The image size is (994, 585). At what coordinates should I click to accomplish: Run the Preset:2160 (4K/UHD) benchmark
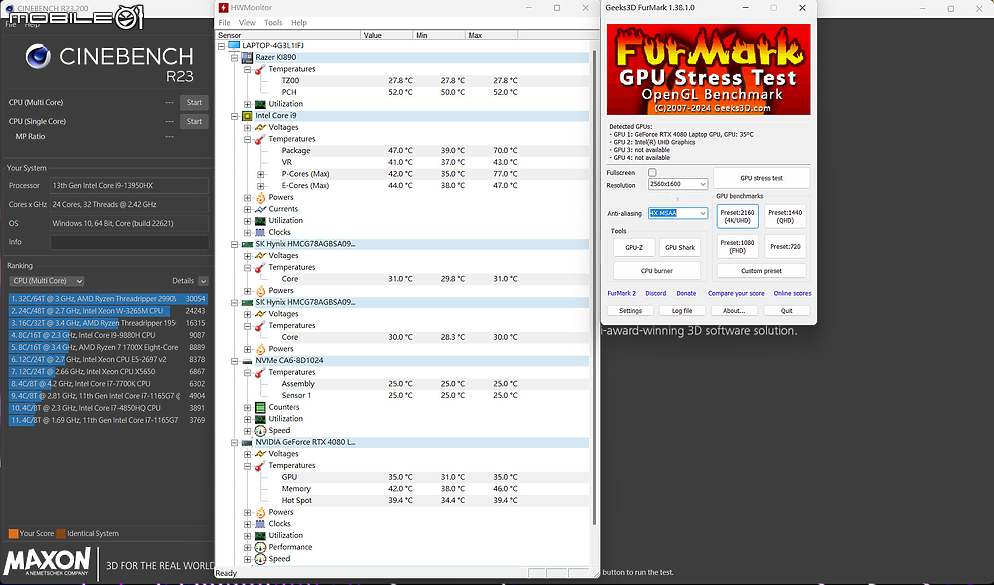click(x=737, y=217)
